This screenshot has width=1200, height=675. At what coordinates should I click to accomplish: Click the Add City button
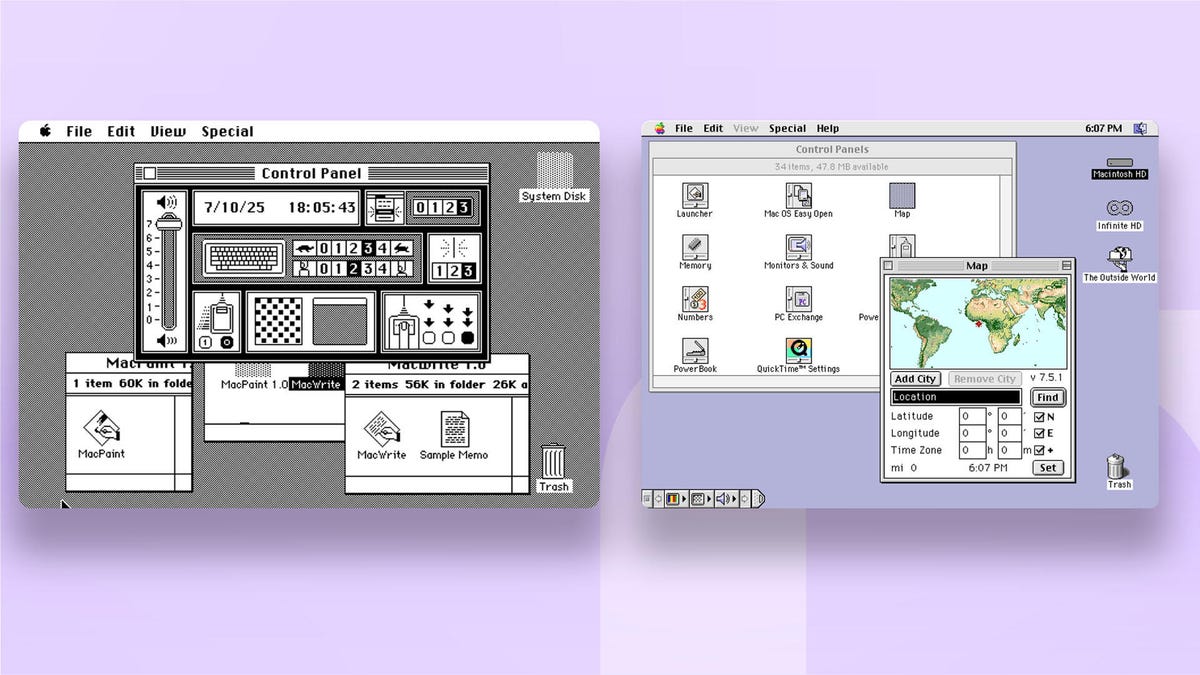[915, 379]
